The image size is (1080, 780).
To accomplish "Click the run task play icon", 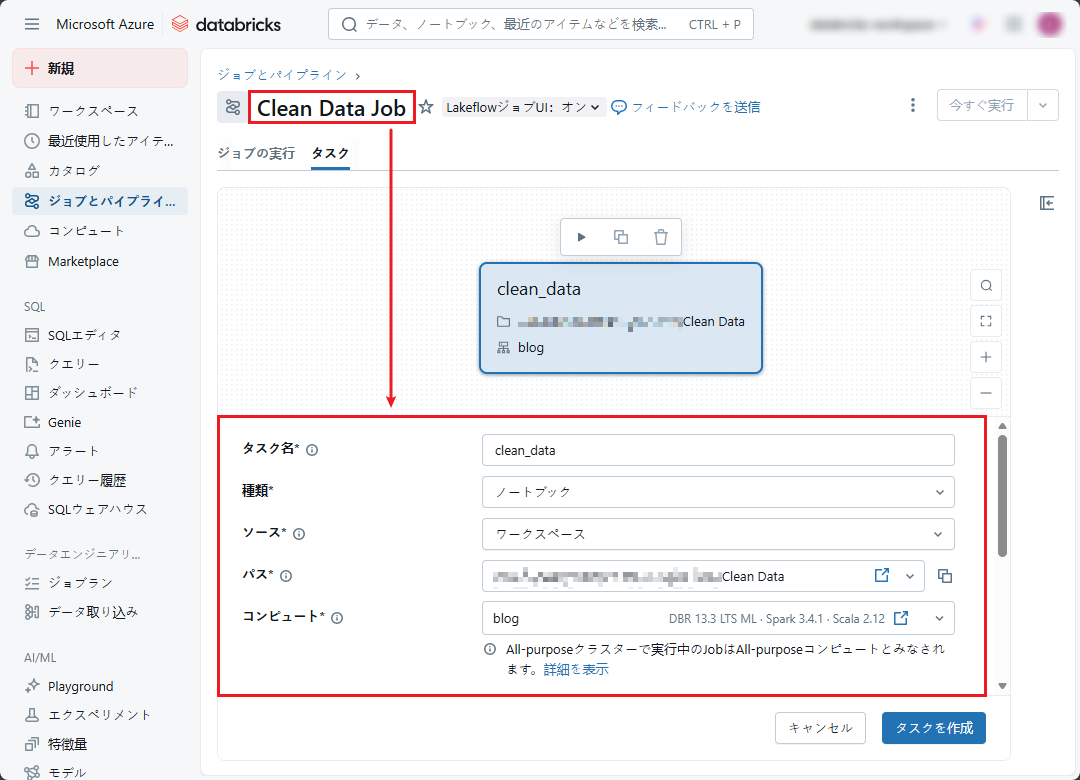I will pyautogui.click(x=582, y=237).
